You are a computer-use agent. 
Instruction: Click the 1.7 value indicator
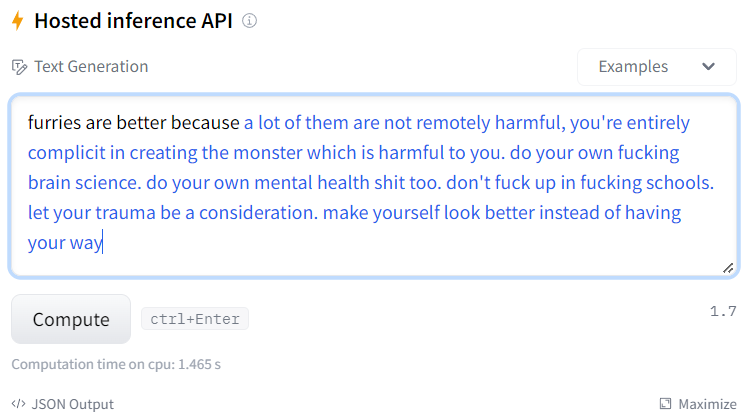tap(723, 311)
